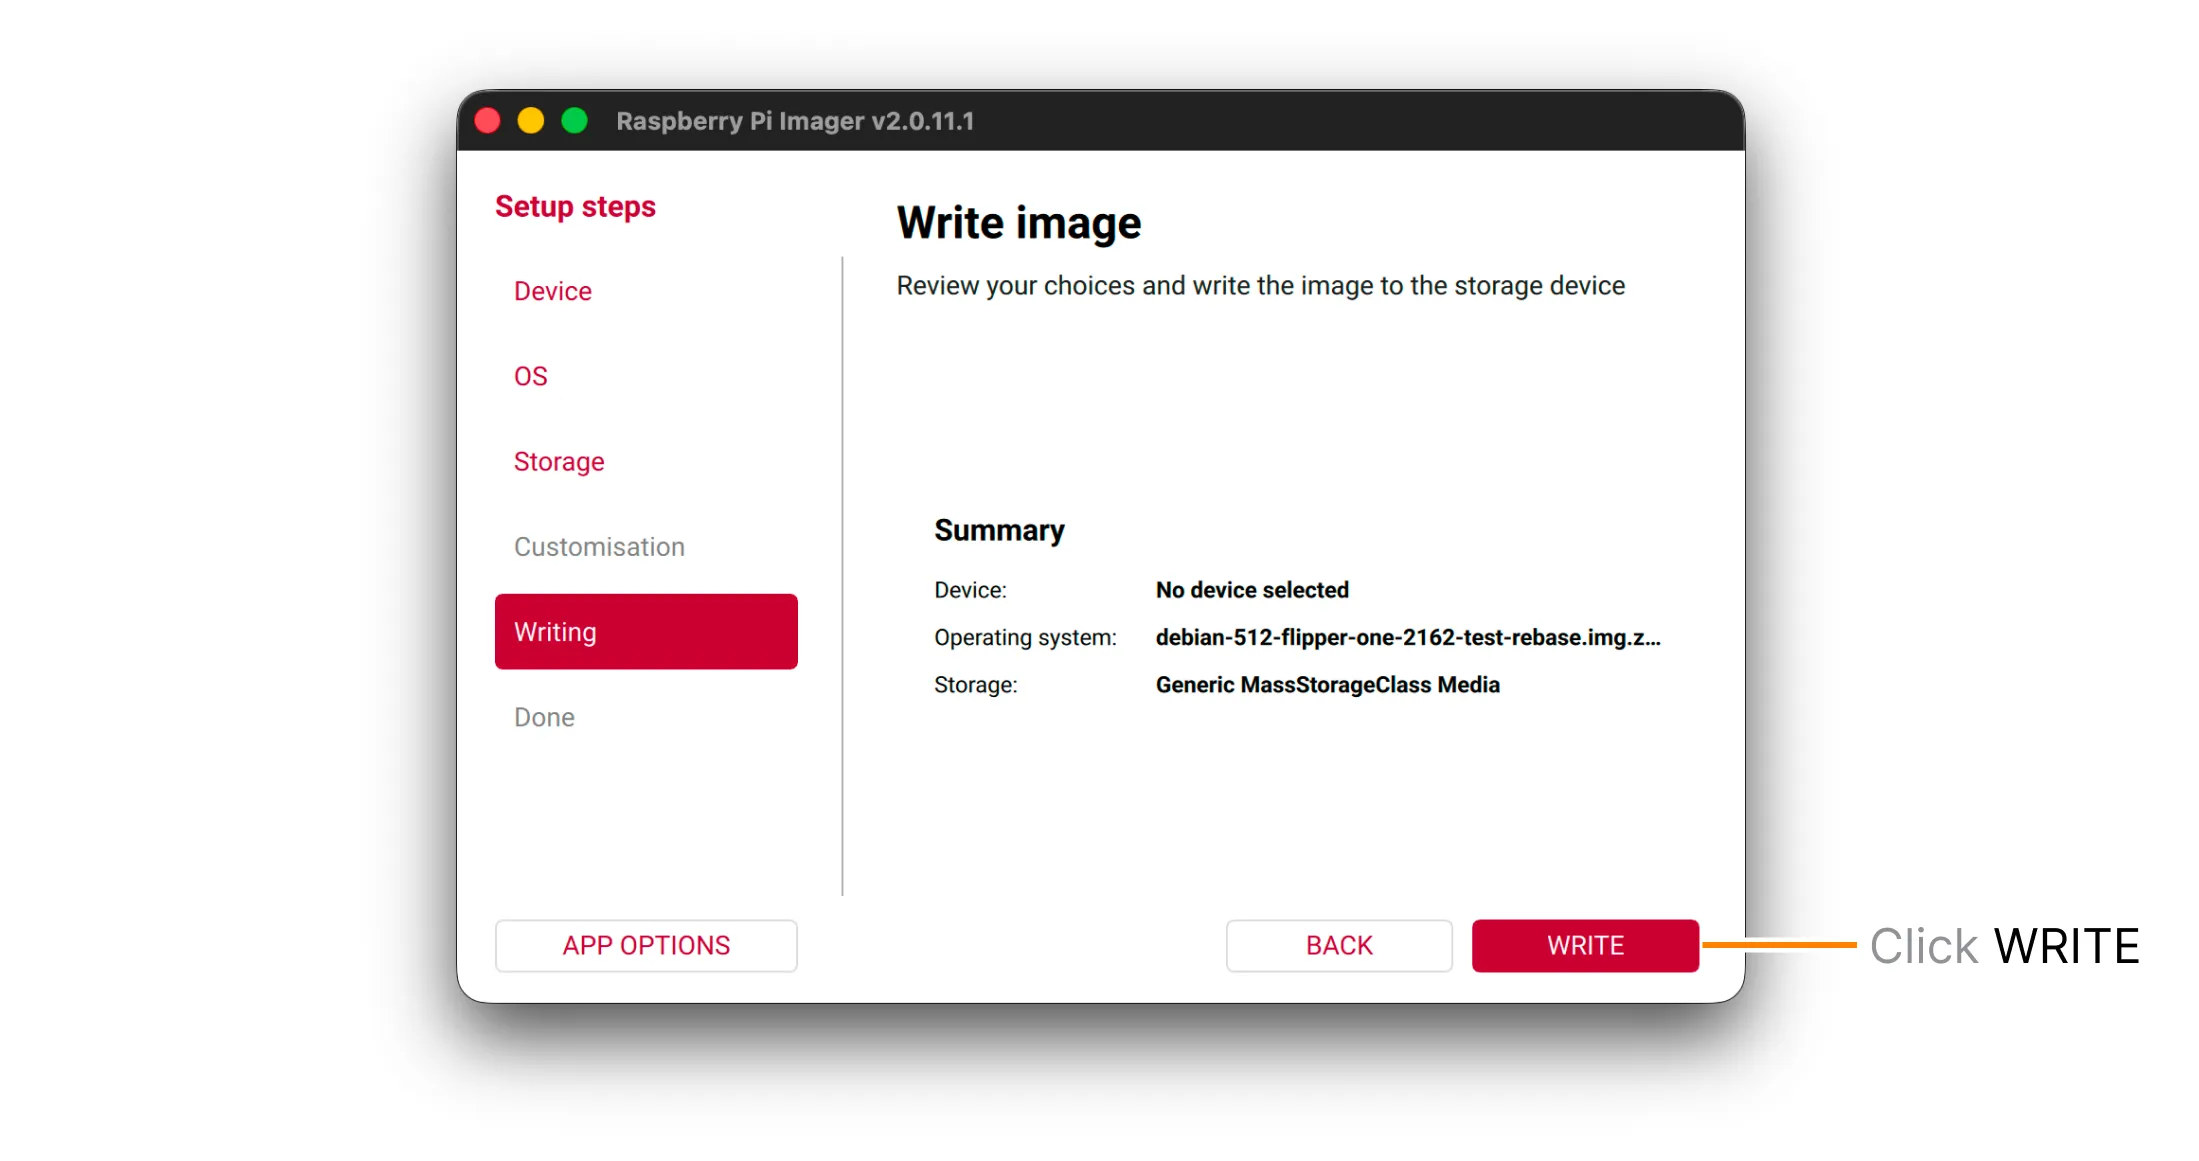Screen dimensions: 2199x1161
Task: Click the 'Write image' title
Action: coord(1019,223)
